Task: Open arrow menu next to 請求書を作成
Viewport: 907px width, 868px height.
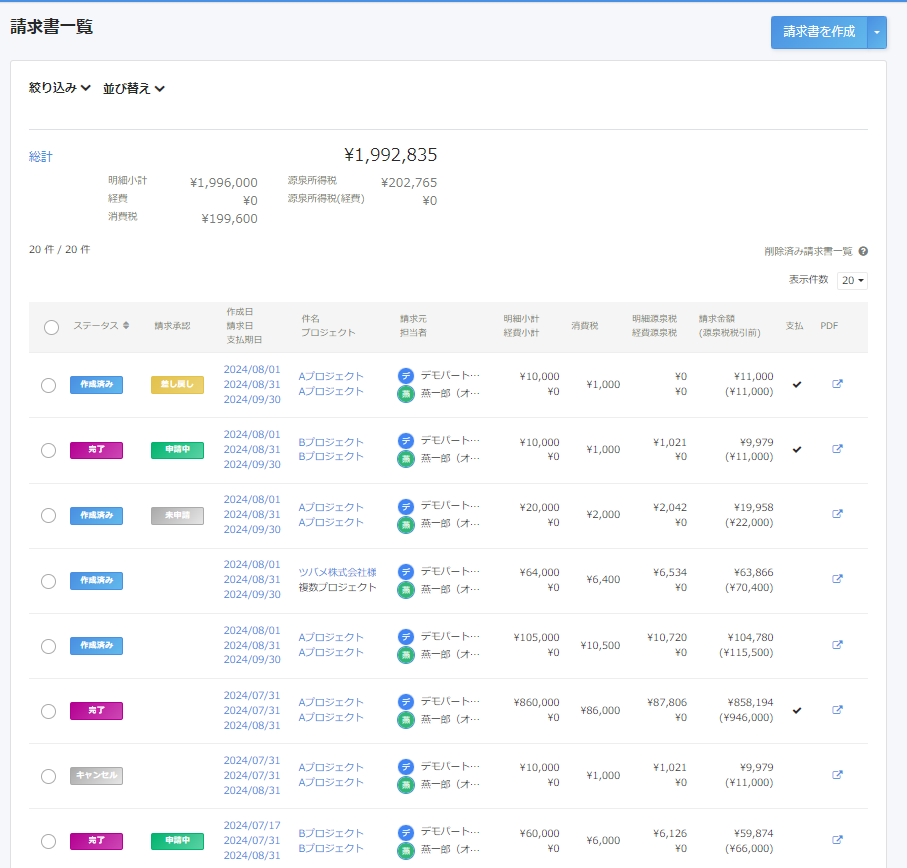Action: click(876, 32)
